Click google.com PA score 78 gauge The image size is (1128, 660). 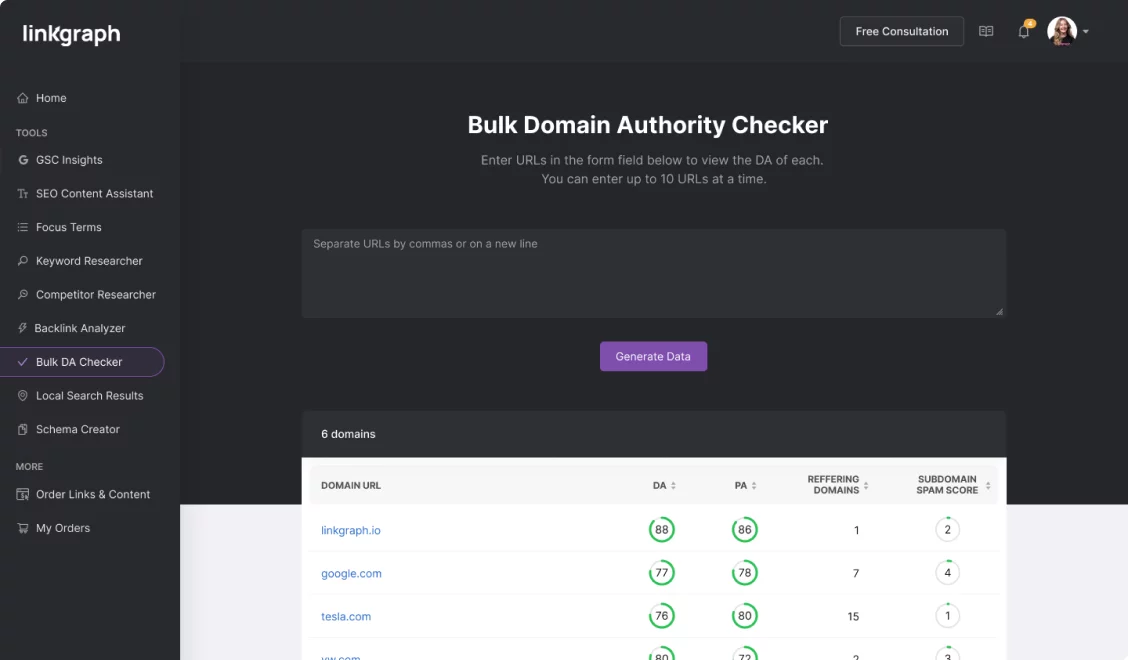[745, 573]
